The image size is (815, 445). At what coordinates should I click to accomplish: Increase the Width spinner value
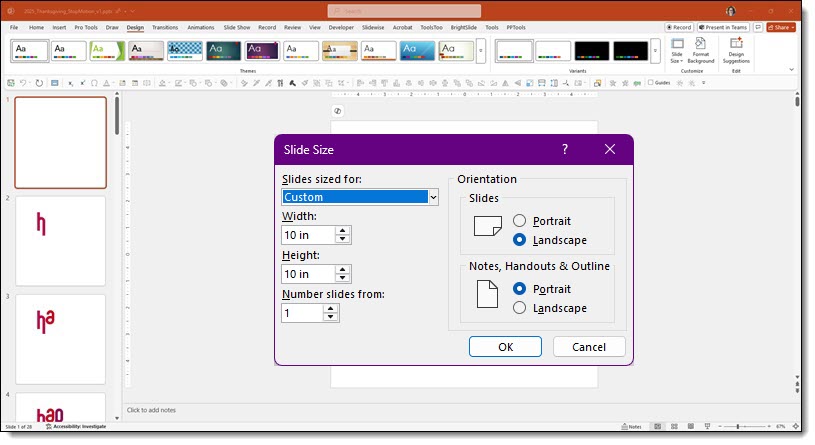(x=344, y=230)
